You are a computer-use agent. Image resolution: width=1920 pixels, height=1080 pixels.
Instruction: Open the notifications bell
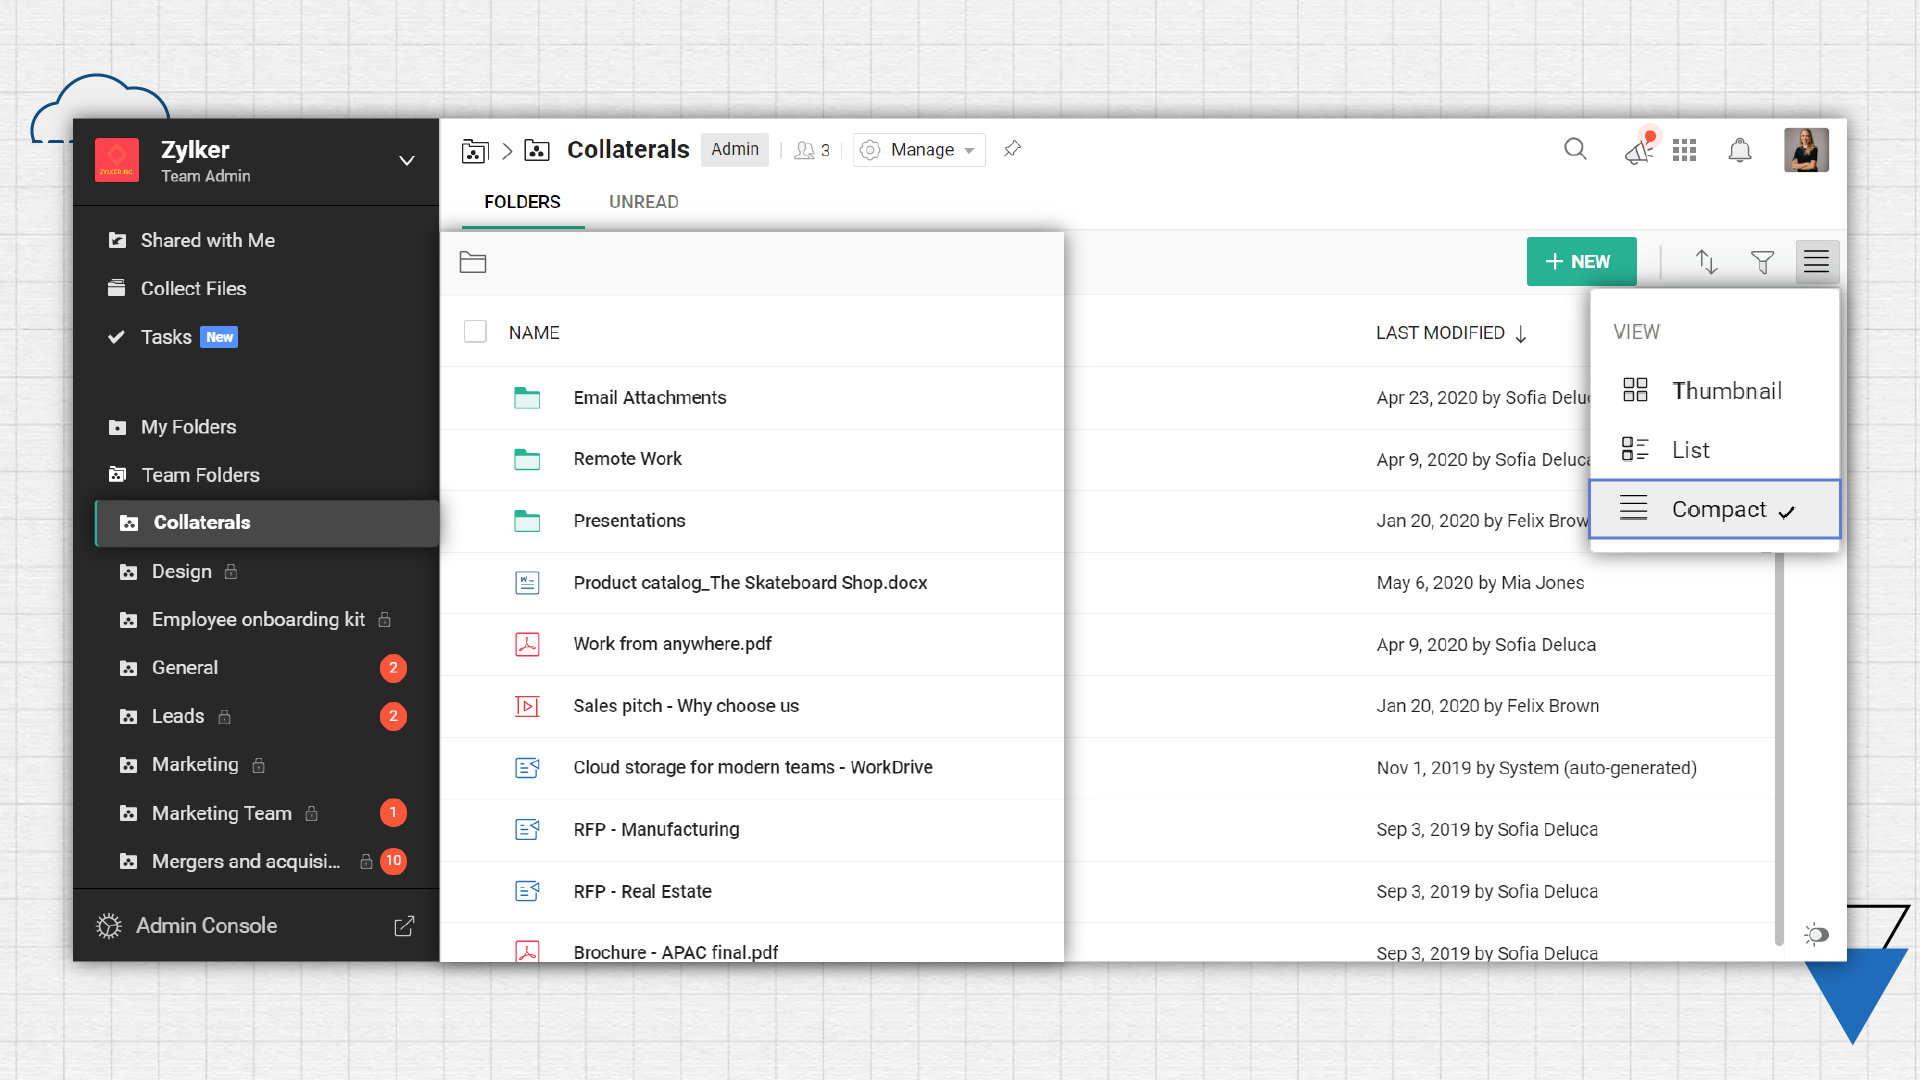pos(1740,150)
